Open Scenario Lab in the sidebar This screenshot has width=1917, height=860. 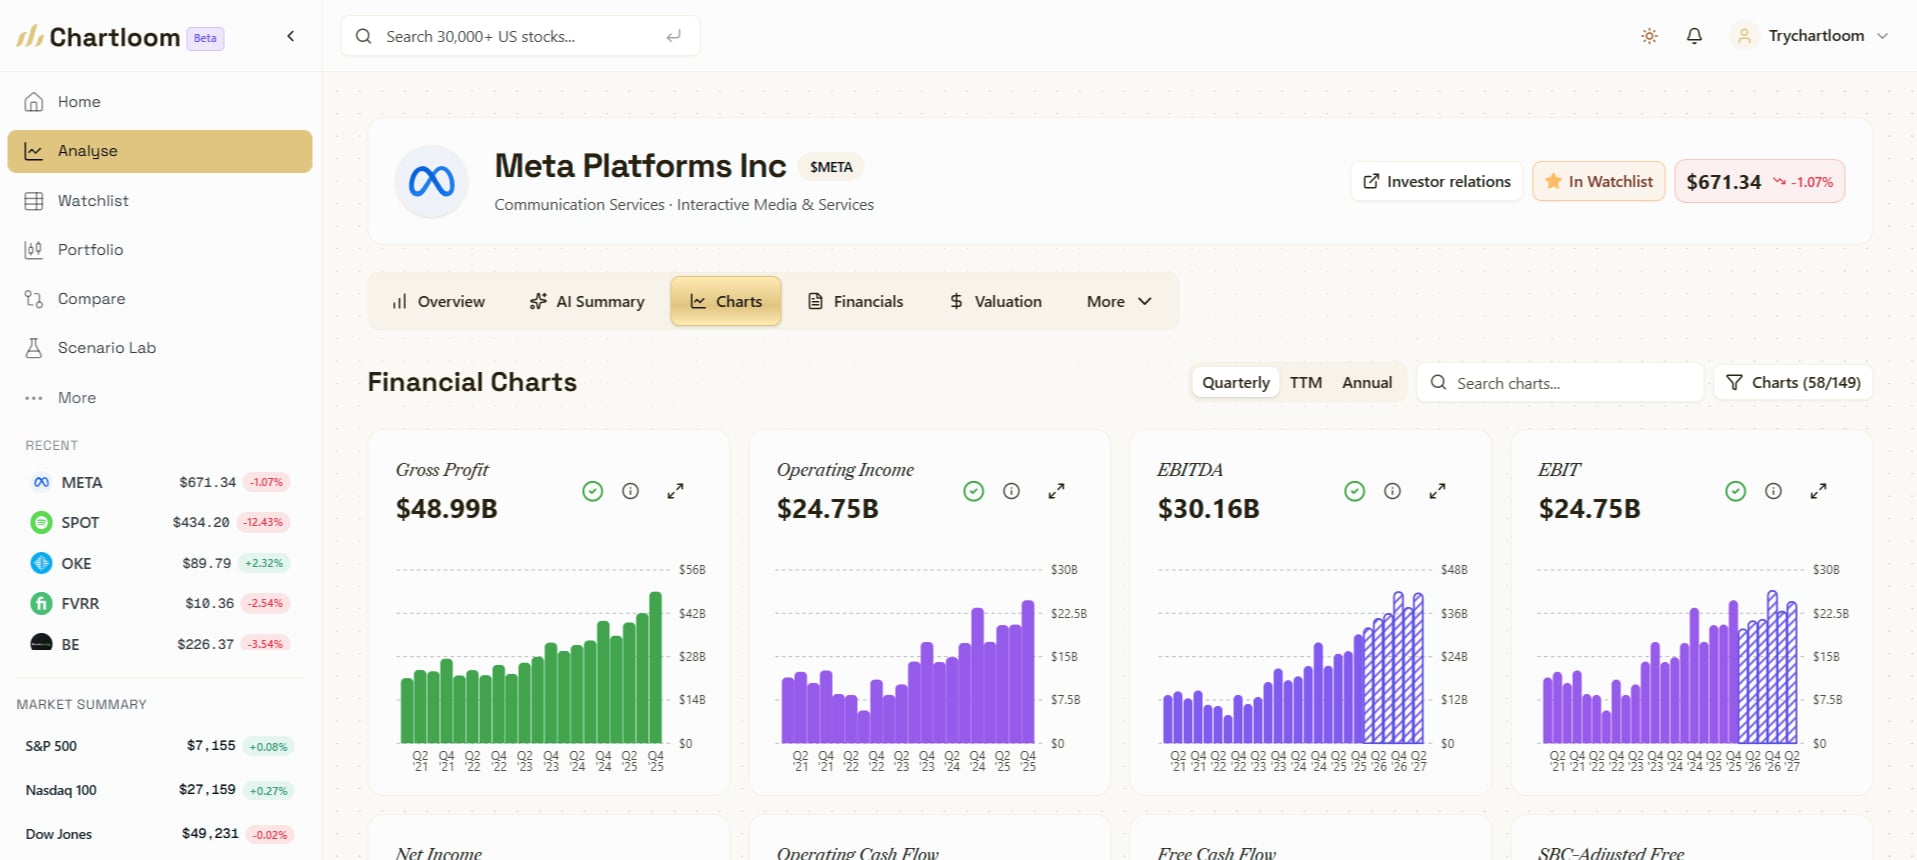point(160,347)
